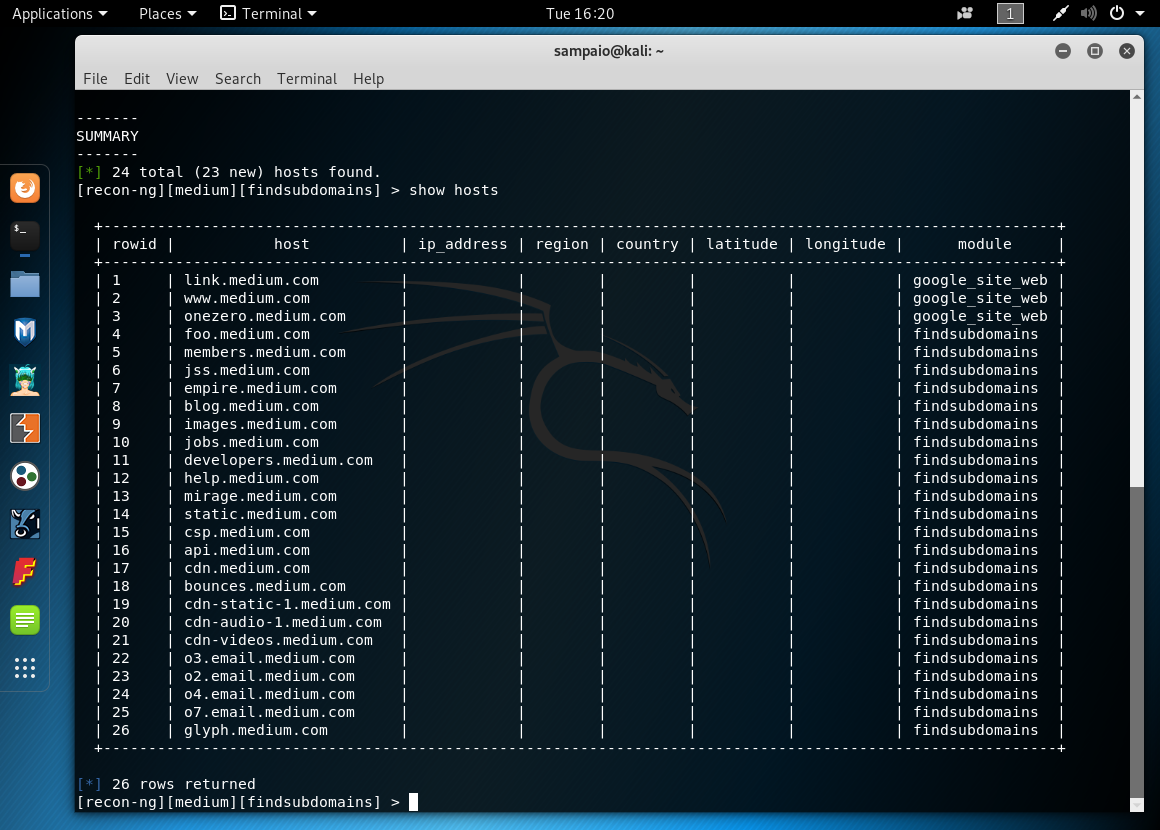
Task: Switch workspace using the 1 indicator
Action: (1010, 14)
